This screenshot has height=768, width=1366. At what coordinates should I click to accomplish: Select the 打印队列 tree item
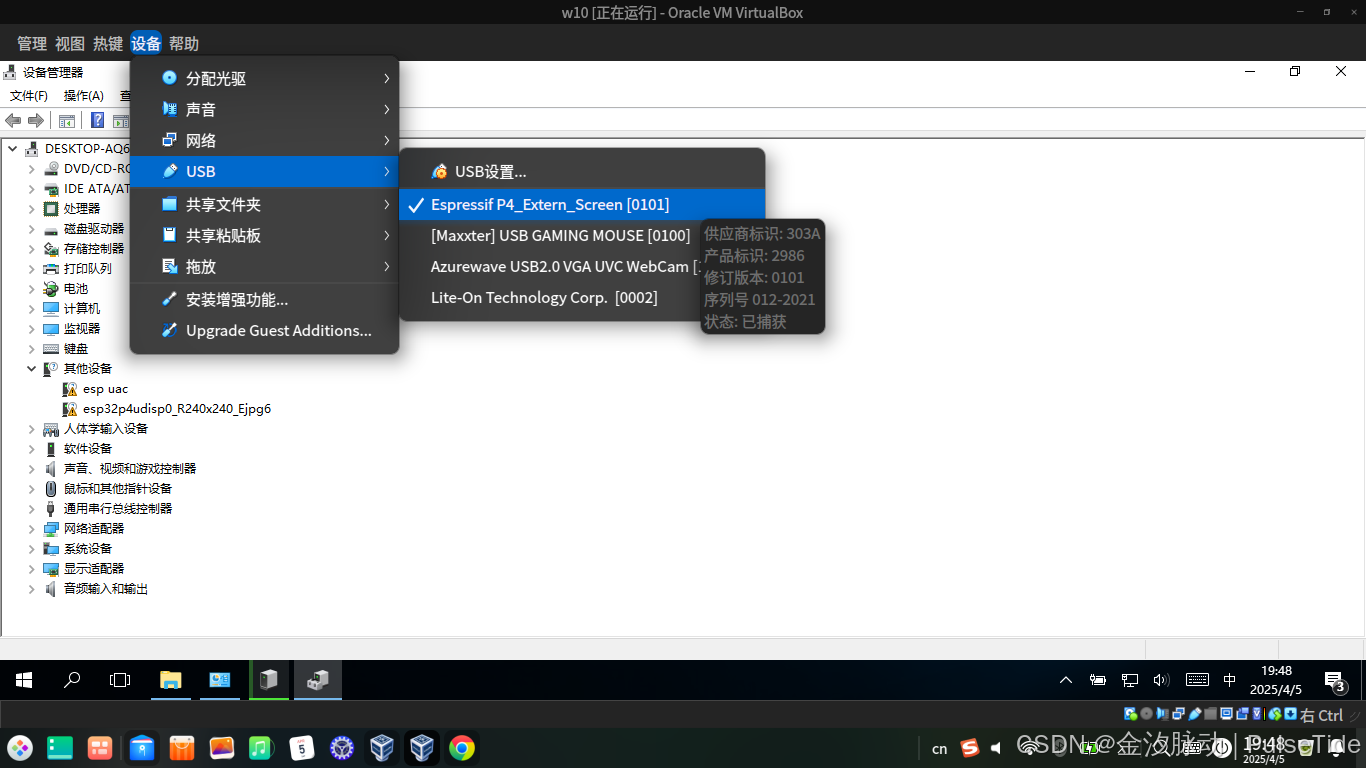point(88,269)
